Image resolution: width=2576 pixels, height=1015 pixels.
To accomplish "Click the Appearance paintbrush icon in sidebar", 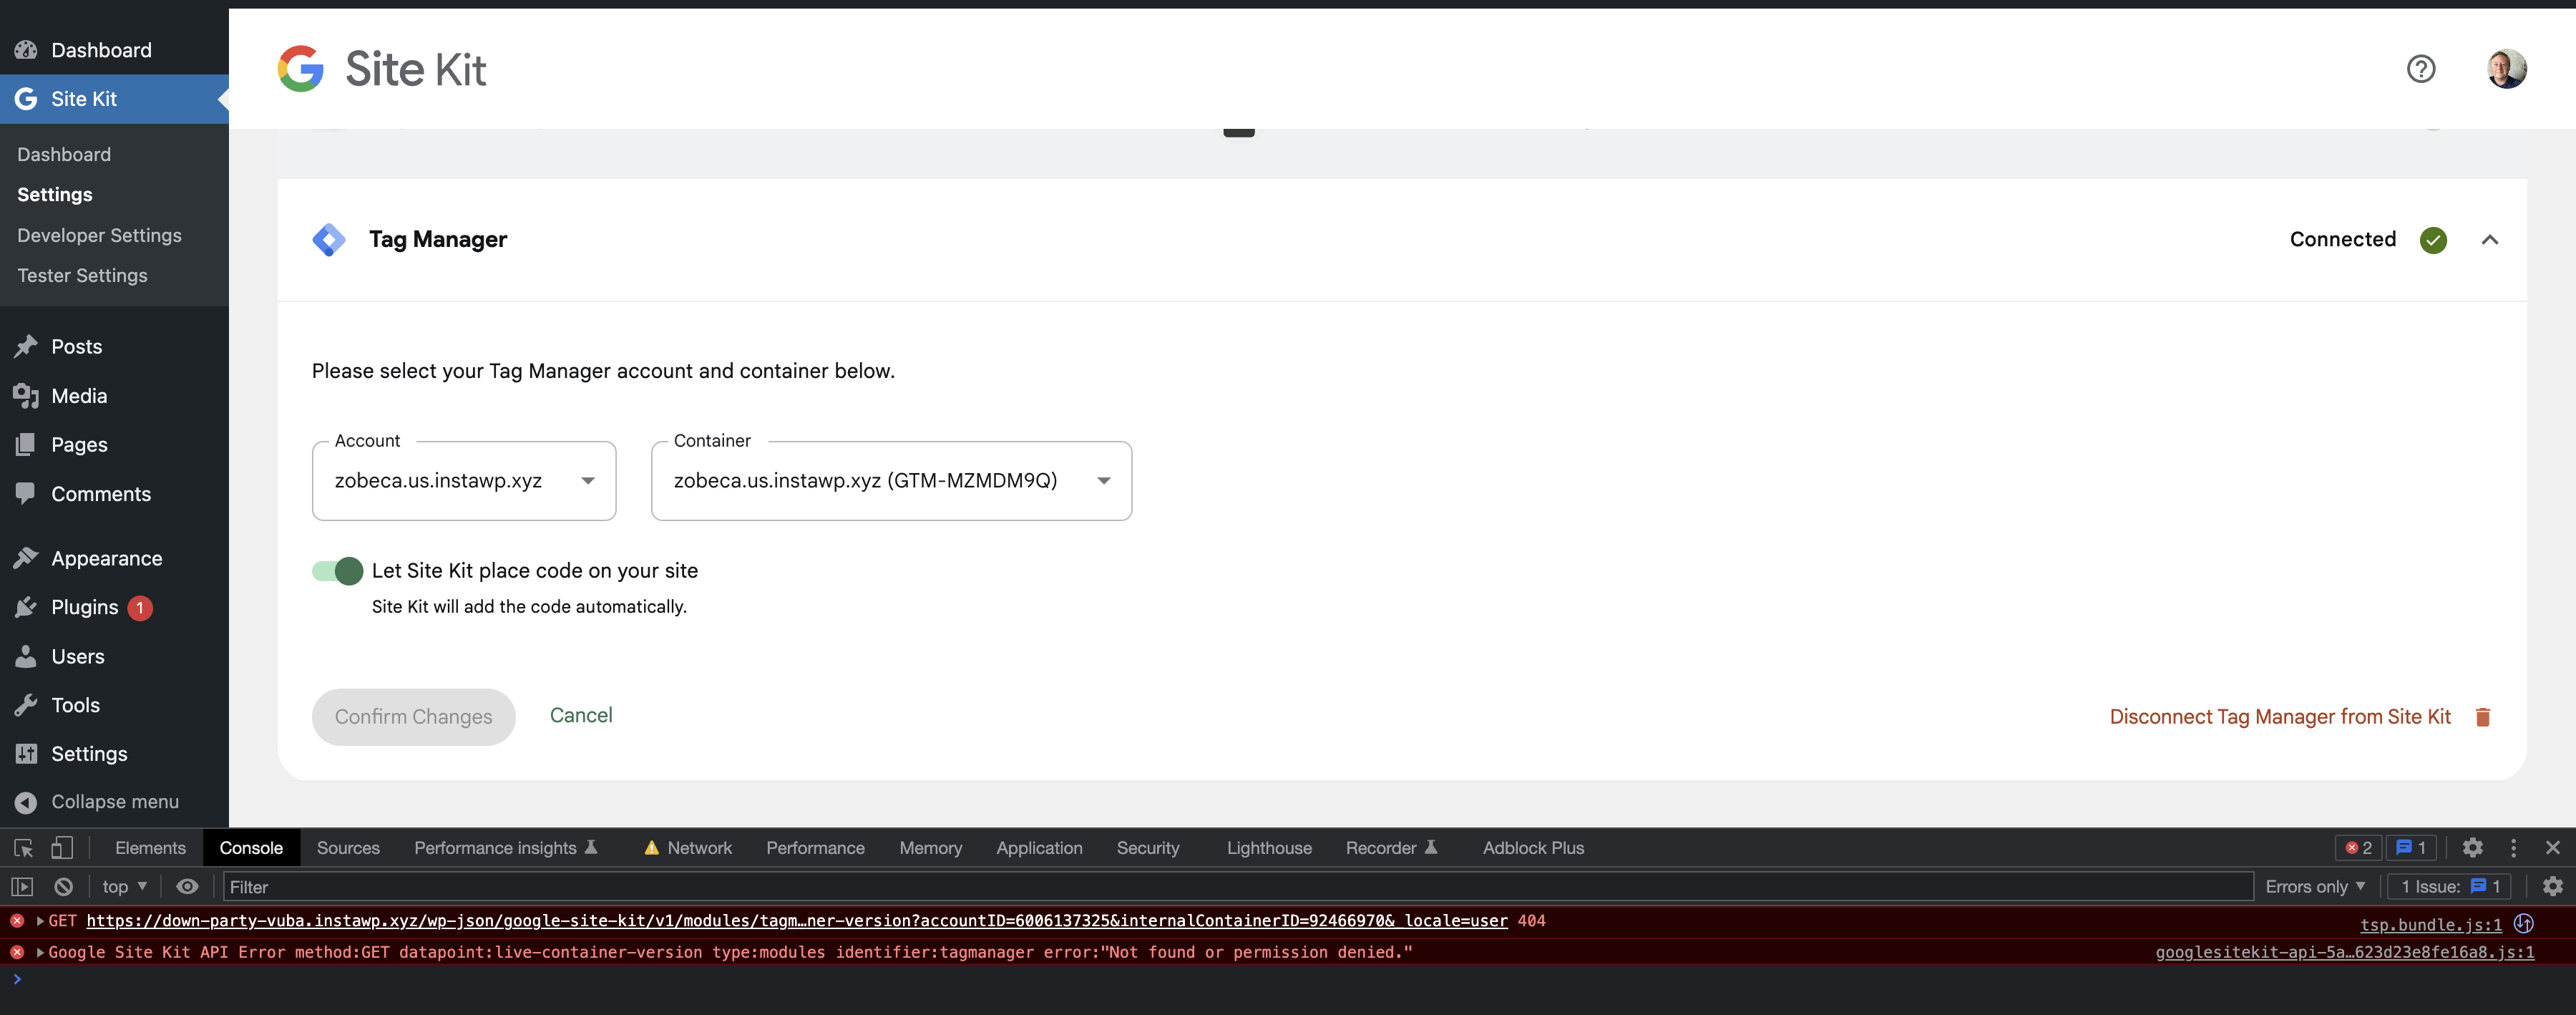I will click(26, 557).
